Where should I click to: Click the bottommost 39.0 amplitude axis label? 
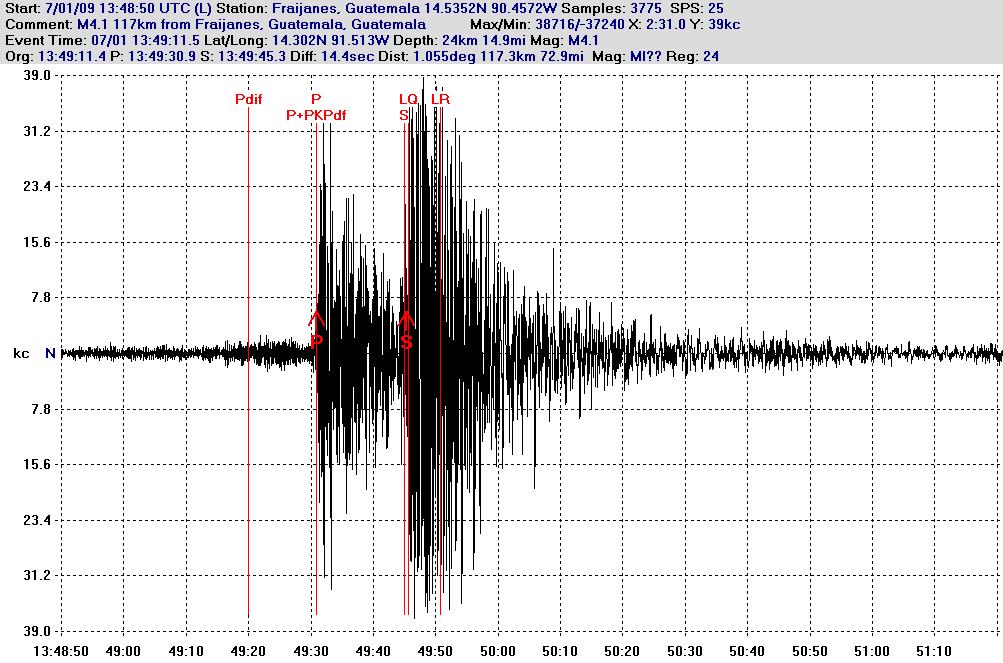[x=37, y=631]
